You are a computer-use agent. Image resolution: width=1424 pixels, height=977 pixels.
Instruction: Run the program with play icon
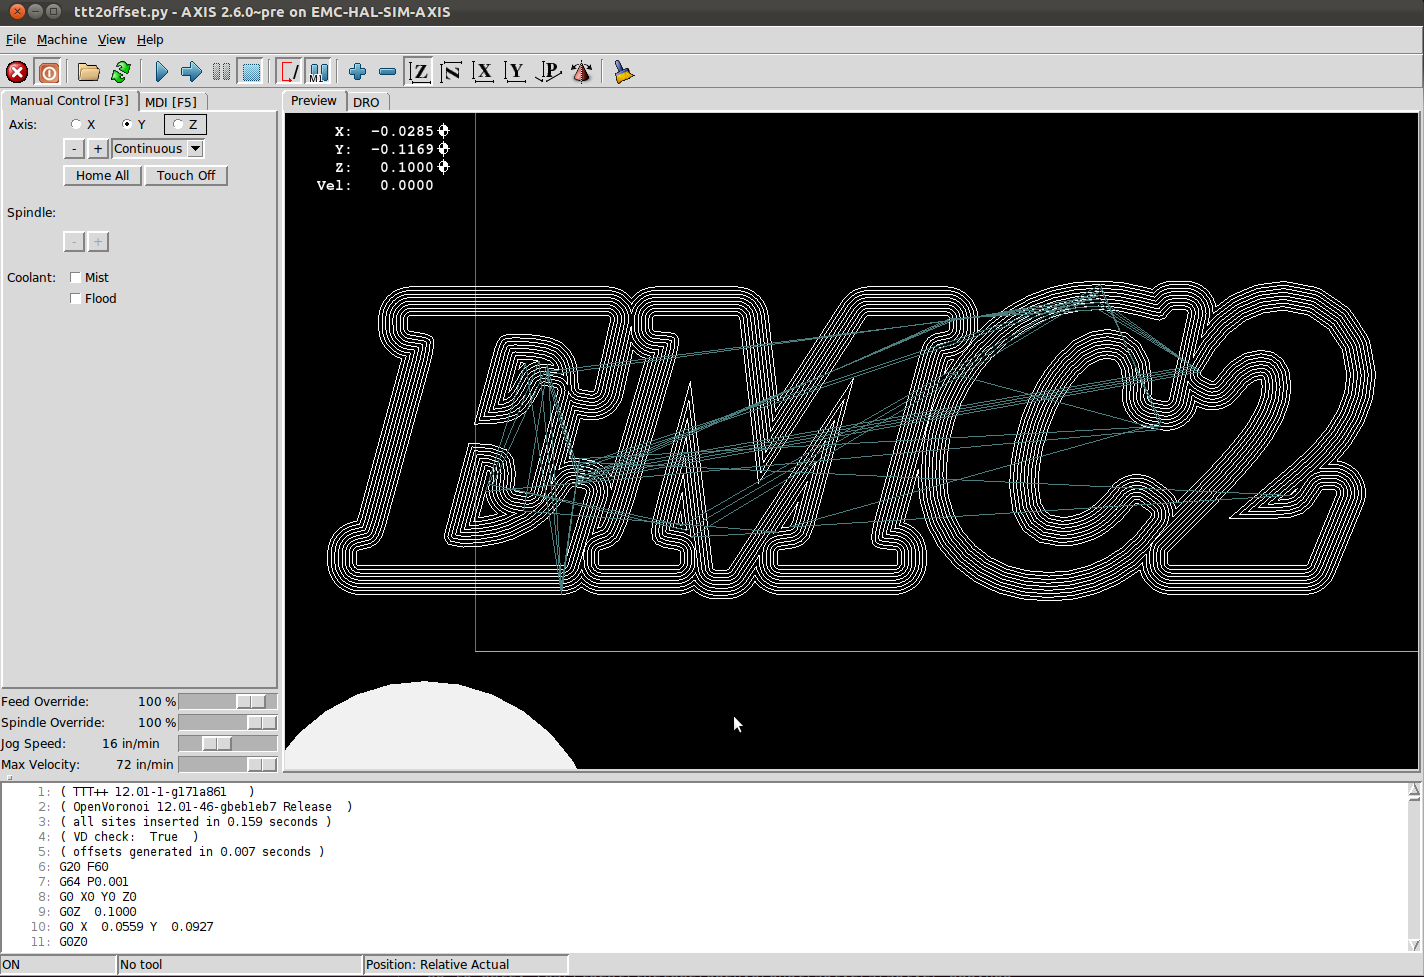click(161, 72)
